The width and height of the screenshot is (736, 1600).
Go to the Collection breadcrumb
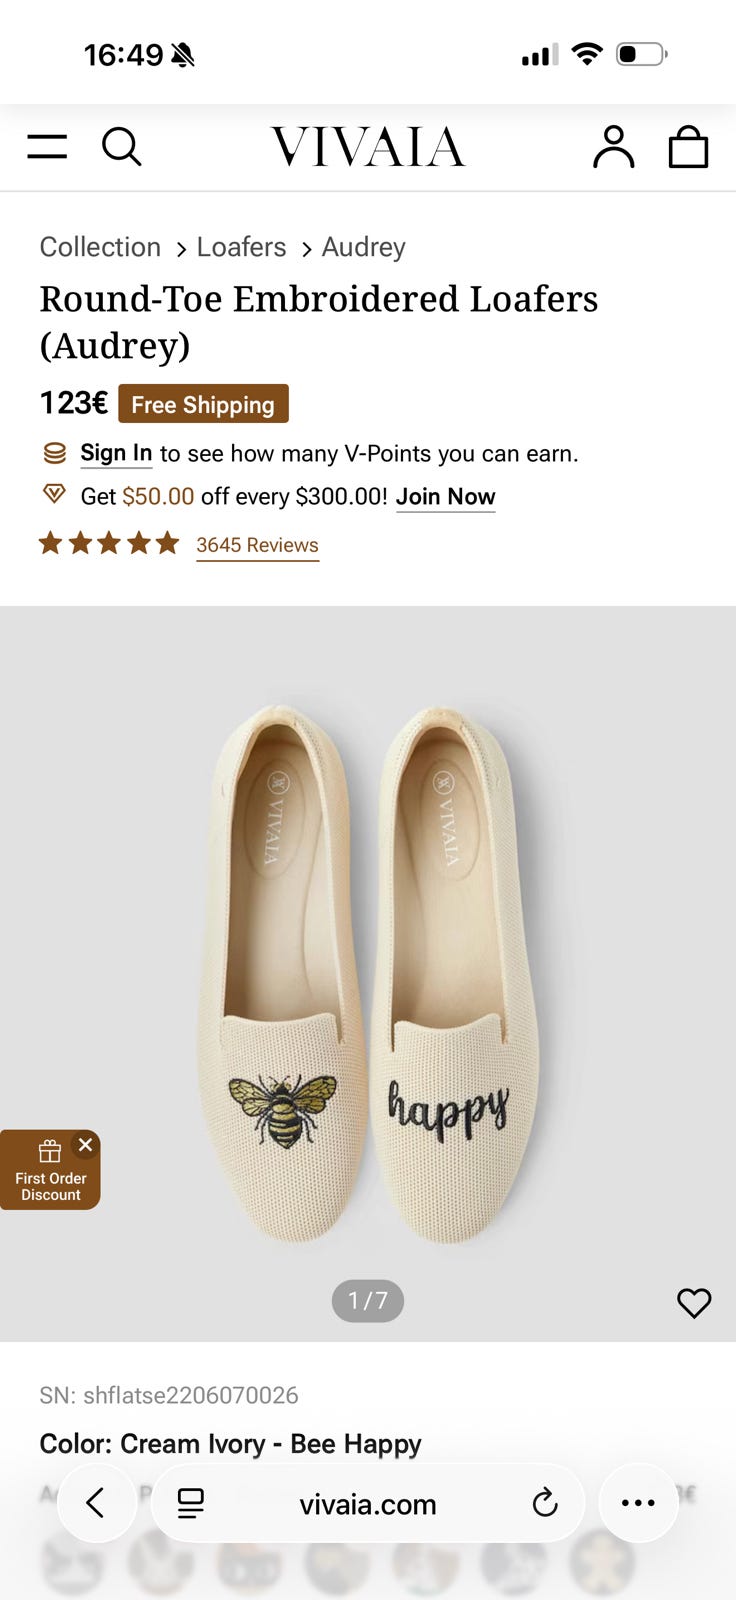(100, 247)
